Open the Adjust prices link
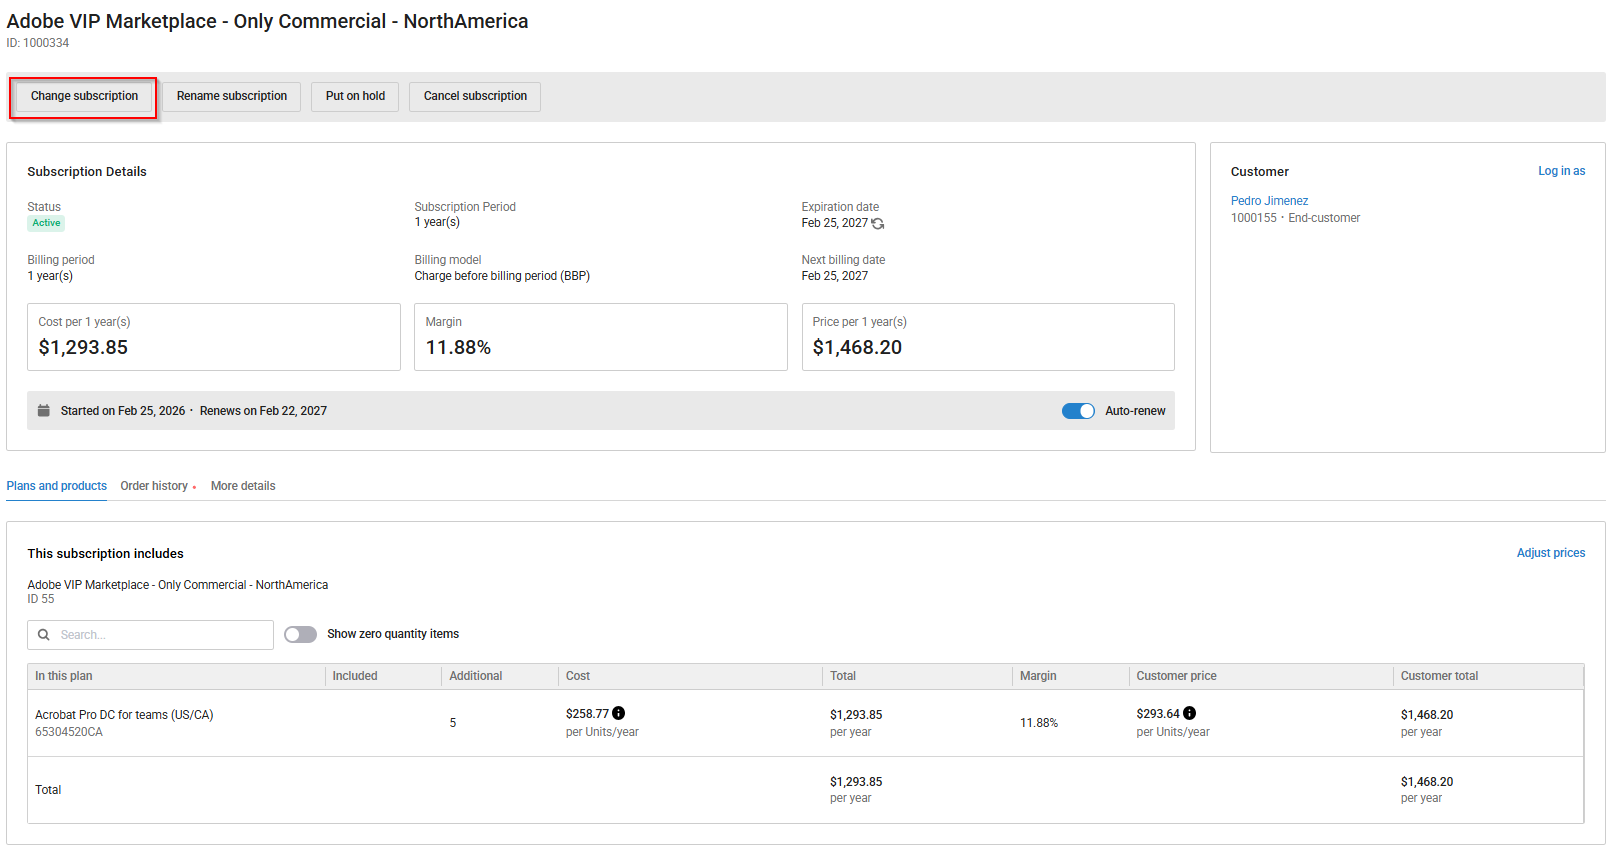1617x851 pixels. (x=1550, y=553)
